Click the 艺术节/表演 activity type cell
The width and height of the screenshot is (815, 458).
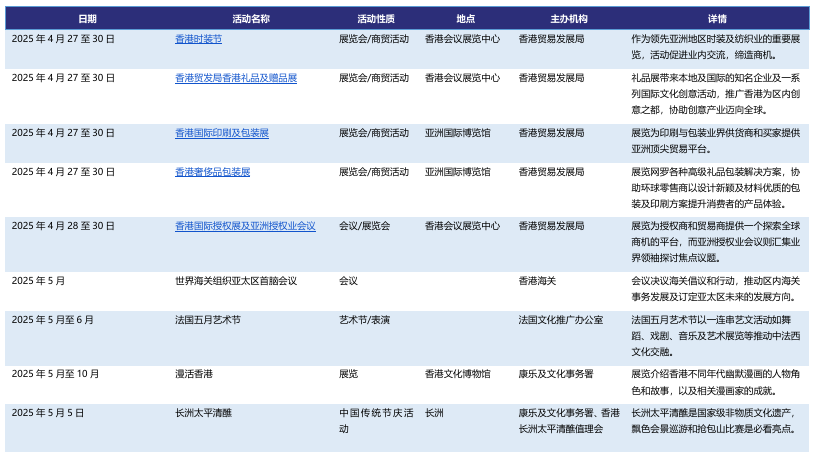click(364, 320)
